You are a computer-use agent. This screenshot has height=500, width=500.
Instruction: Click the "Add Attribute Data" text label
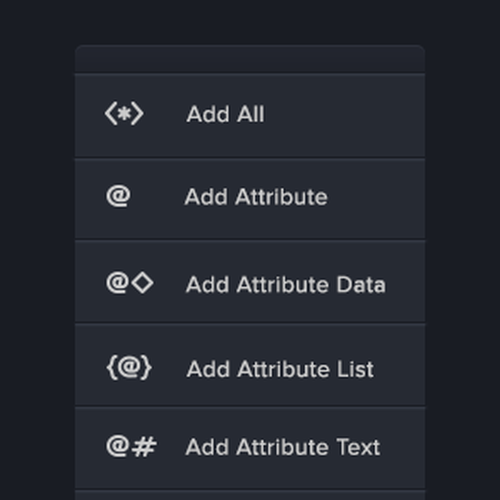286,285
